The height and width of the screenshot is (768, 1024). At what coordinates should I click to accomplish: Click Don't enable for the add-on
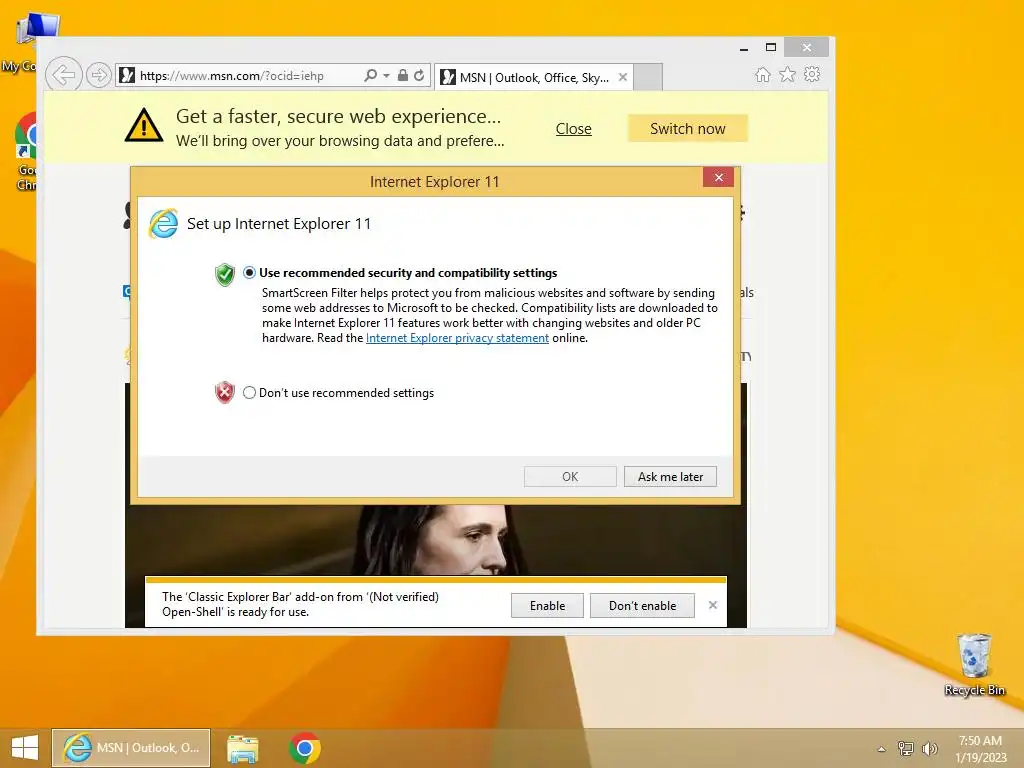642,605
